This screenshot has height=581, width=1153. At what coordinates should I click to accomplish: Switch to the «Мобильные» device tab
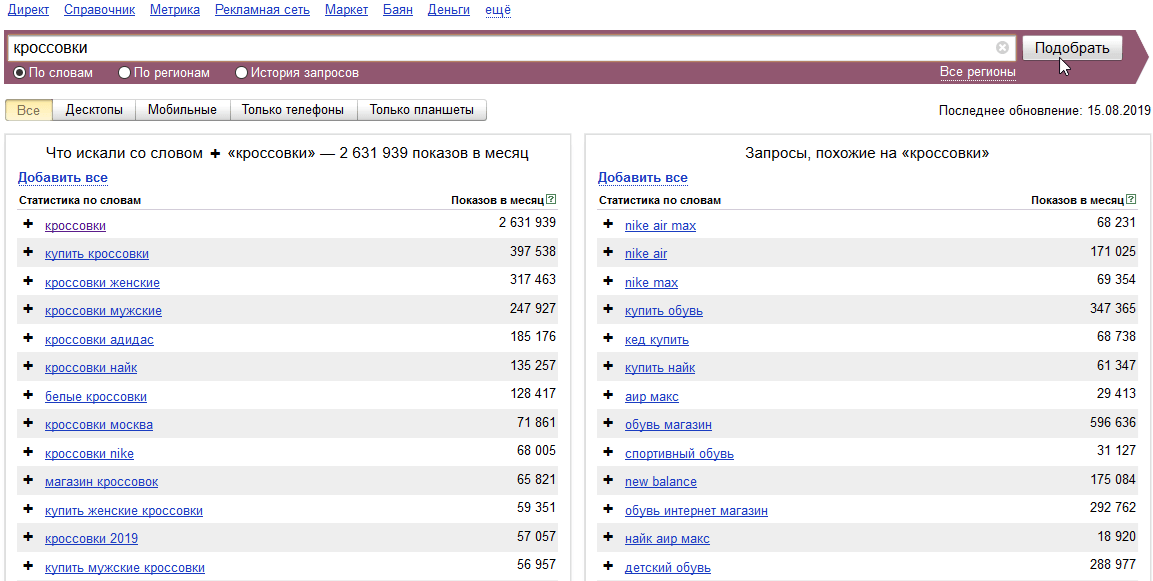coord(182,110)
